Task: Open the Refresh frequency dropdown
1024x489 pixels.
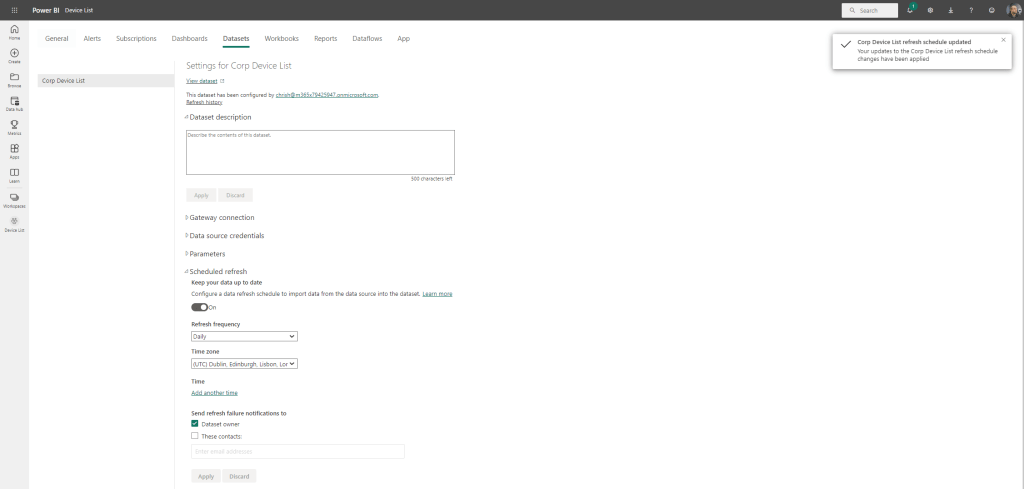Action: click(244, 336)
